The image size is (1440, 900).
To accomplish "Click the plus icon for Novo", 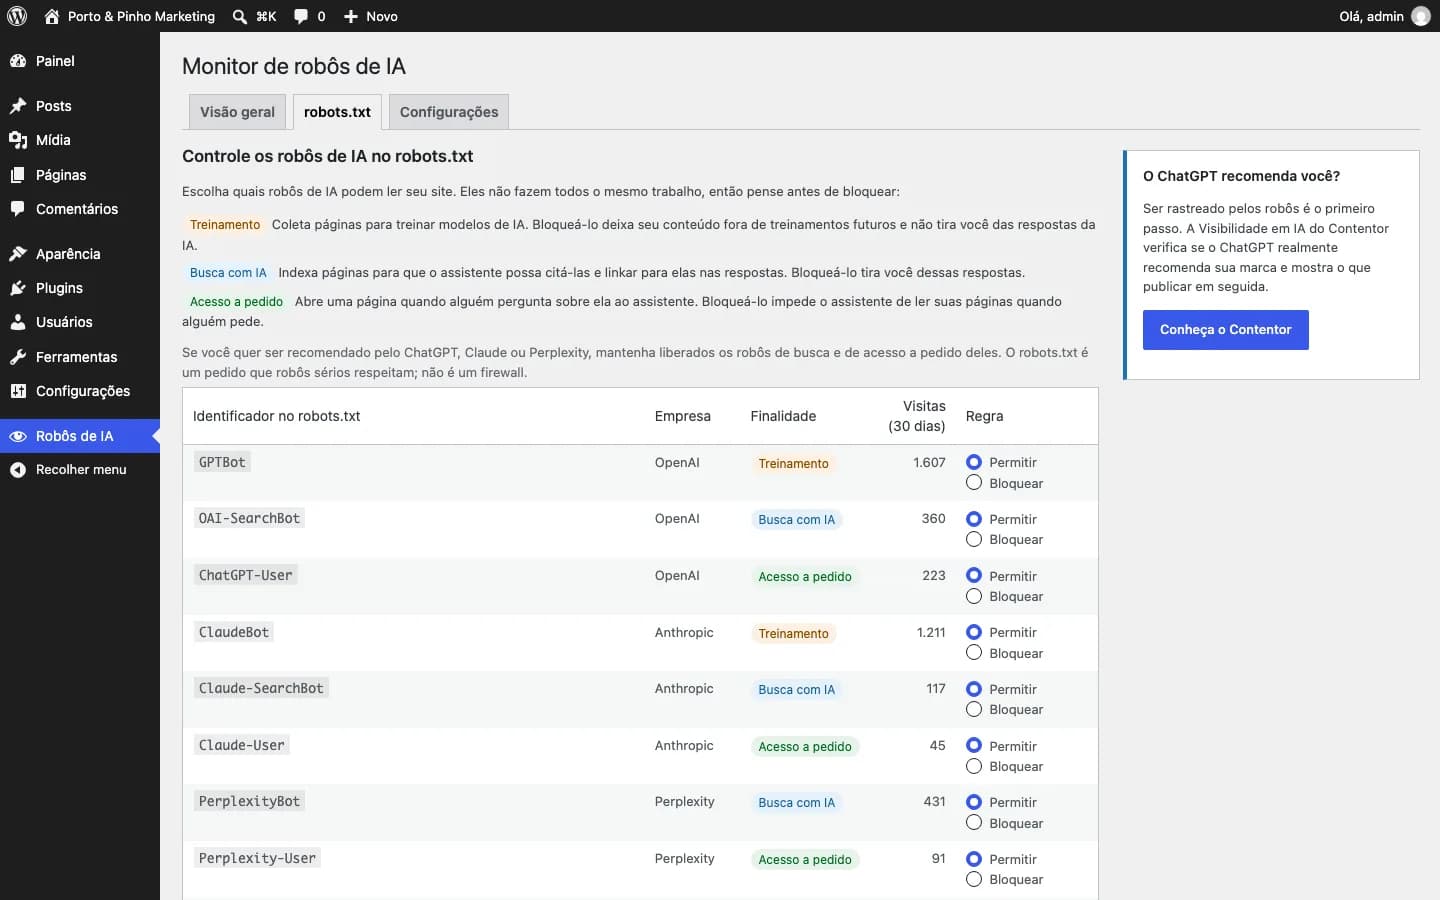I will coord(351,16).
